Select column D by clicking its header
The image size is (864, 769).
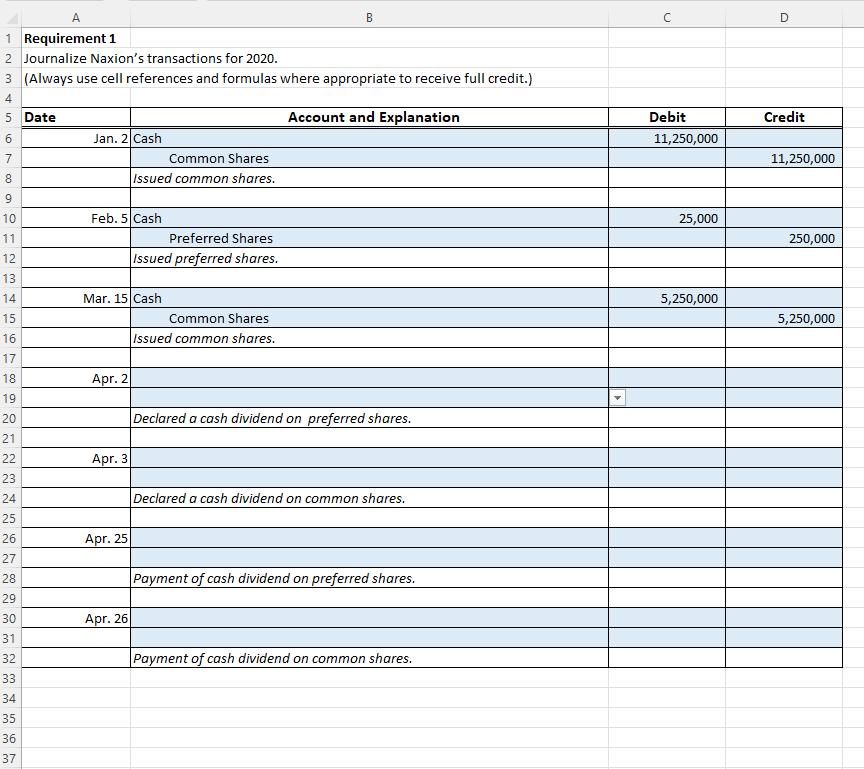784,17
